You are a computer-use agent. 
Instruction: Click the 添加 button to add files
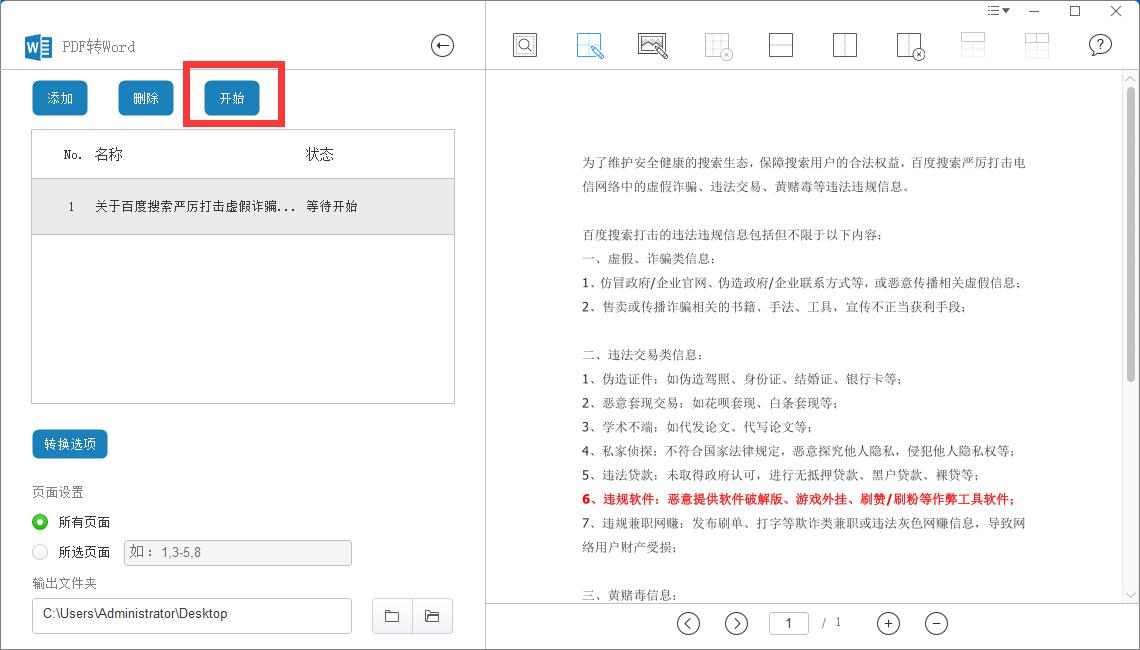[60, 98]
